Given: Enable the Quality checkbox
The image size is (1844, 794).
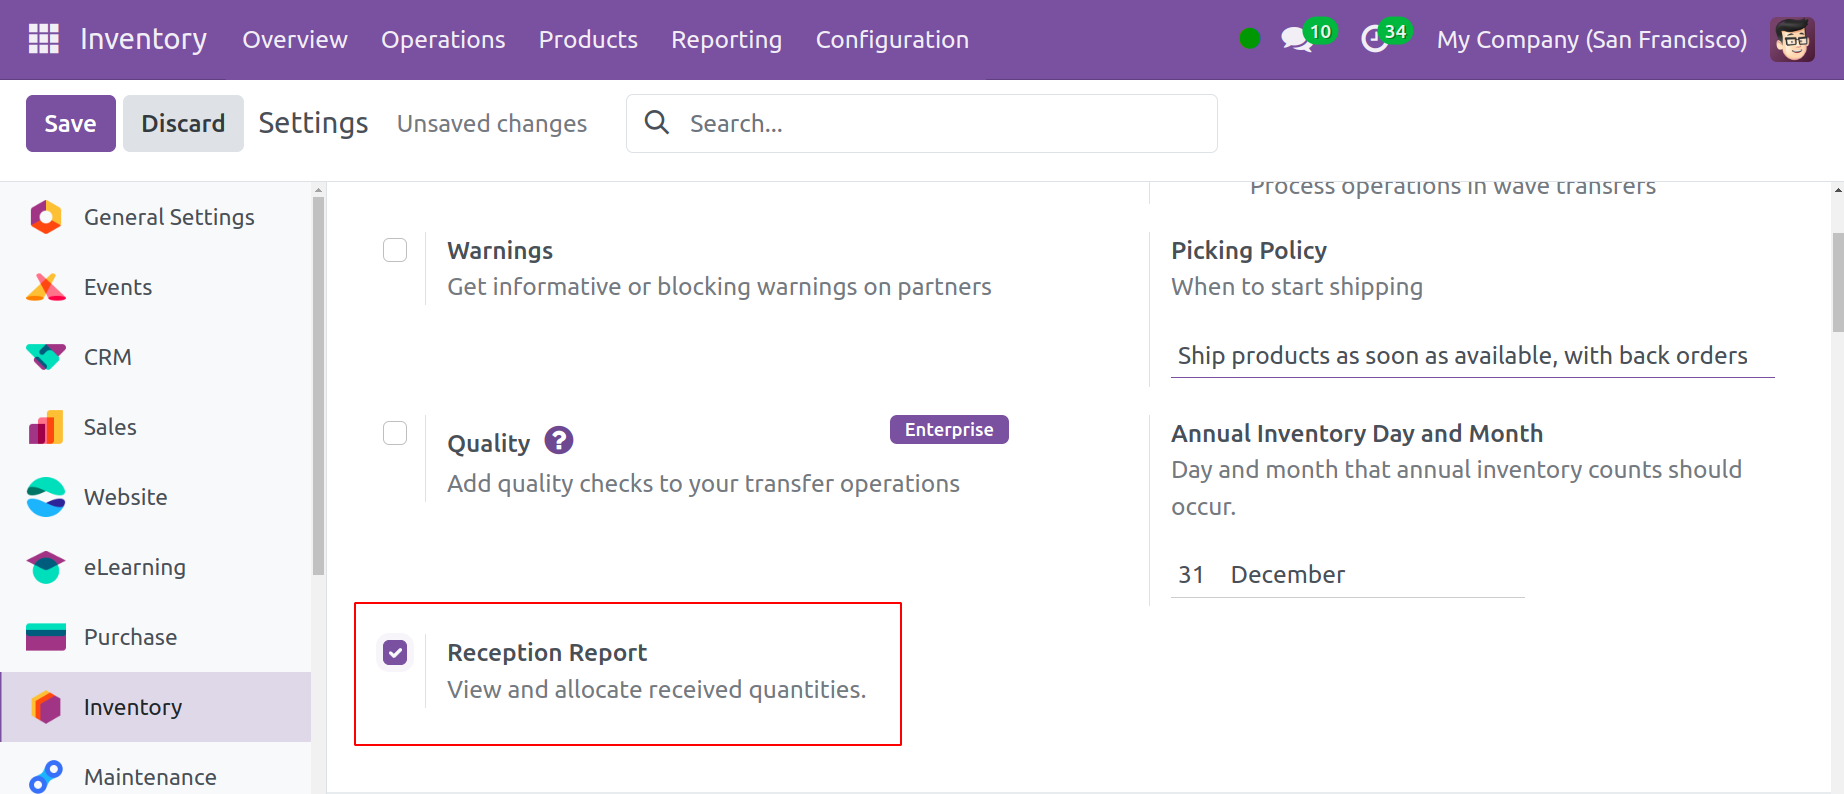Looking at the screenshot, I should (395, 433).
